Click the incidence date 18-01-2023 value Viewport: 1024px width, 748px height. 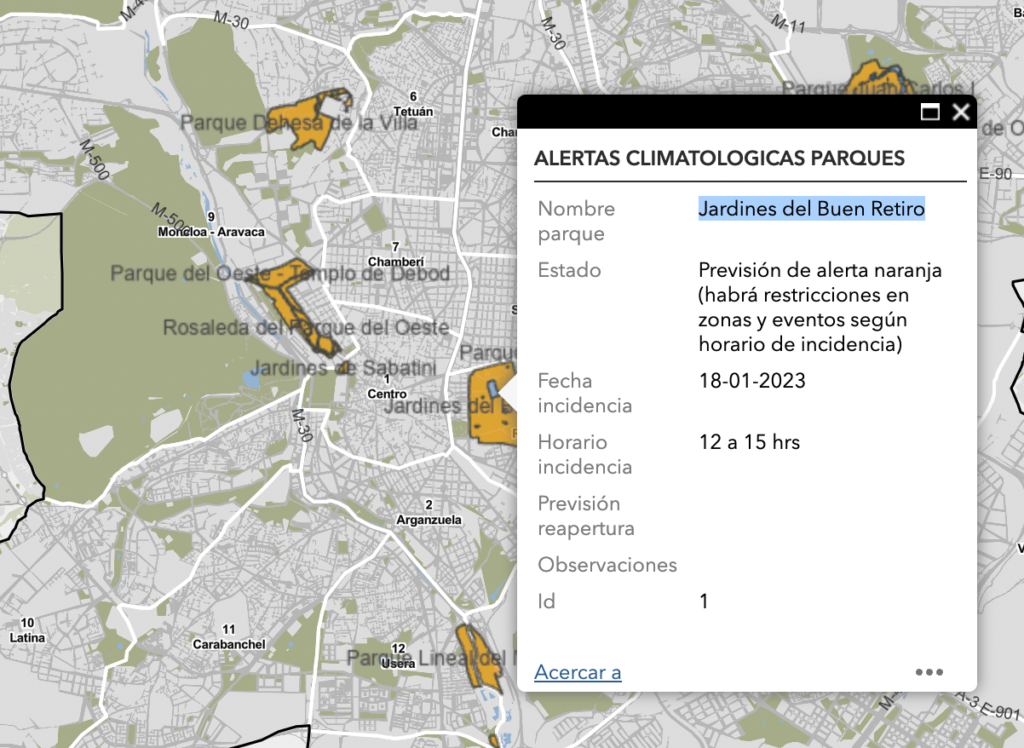pyautogui.click(x=751, y=381)
